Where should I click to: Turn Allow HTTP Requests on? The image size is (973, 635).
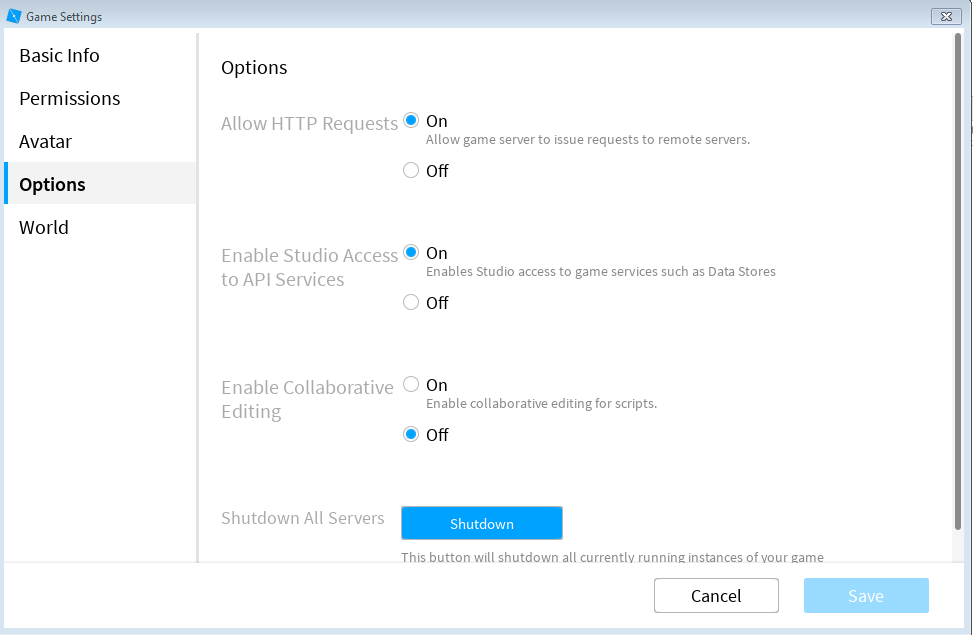click(411, 121)
